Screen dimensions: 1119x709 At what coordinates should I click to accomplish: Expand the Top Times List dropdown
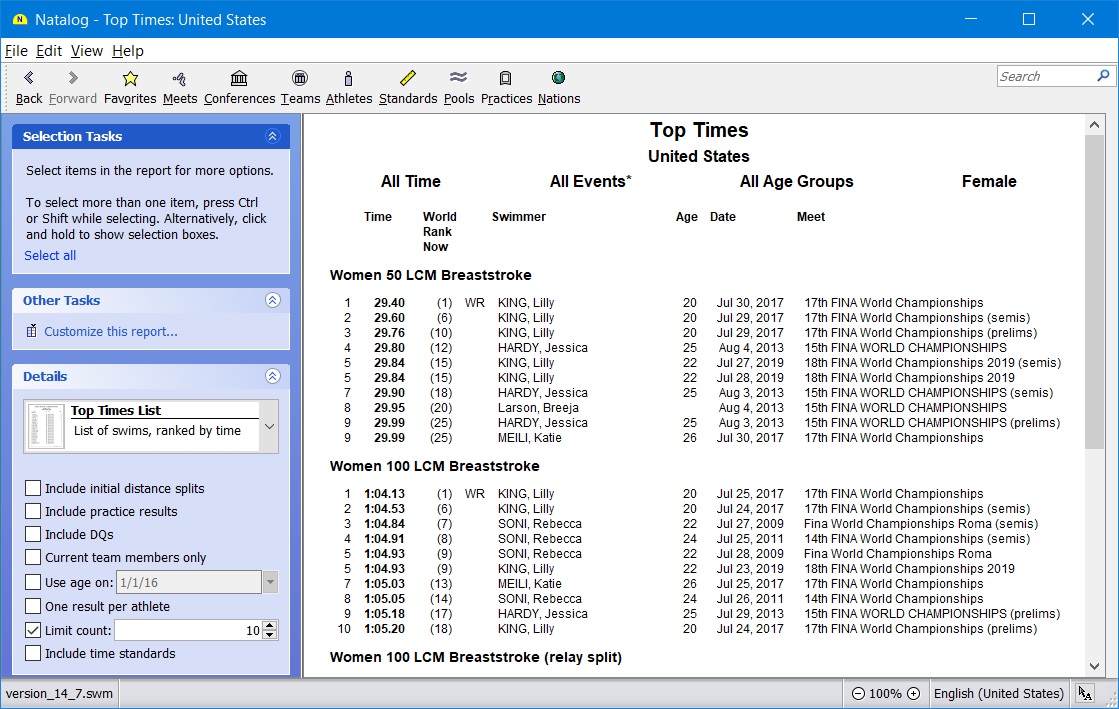268,427
